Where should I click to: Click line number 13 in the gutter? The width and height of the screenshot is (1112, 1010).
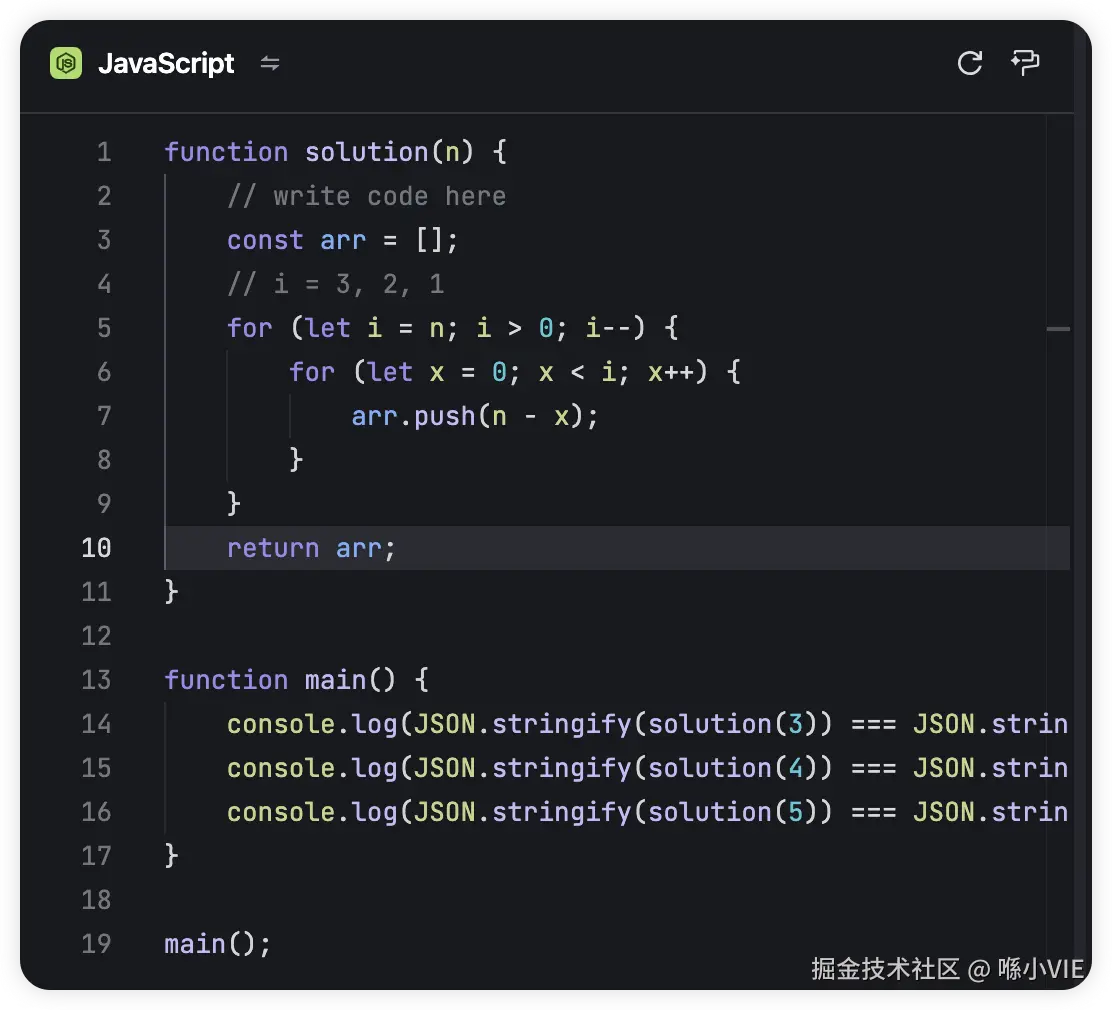click(96, 680)
